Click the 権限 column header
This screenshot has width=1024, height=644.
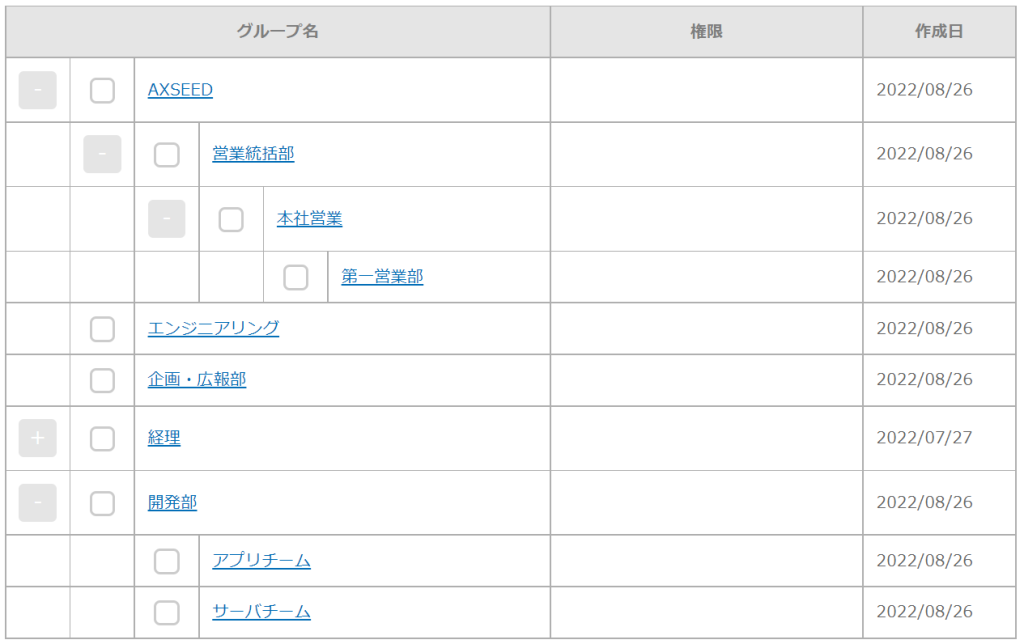[x=706, y=32]
